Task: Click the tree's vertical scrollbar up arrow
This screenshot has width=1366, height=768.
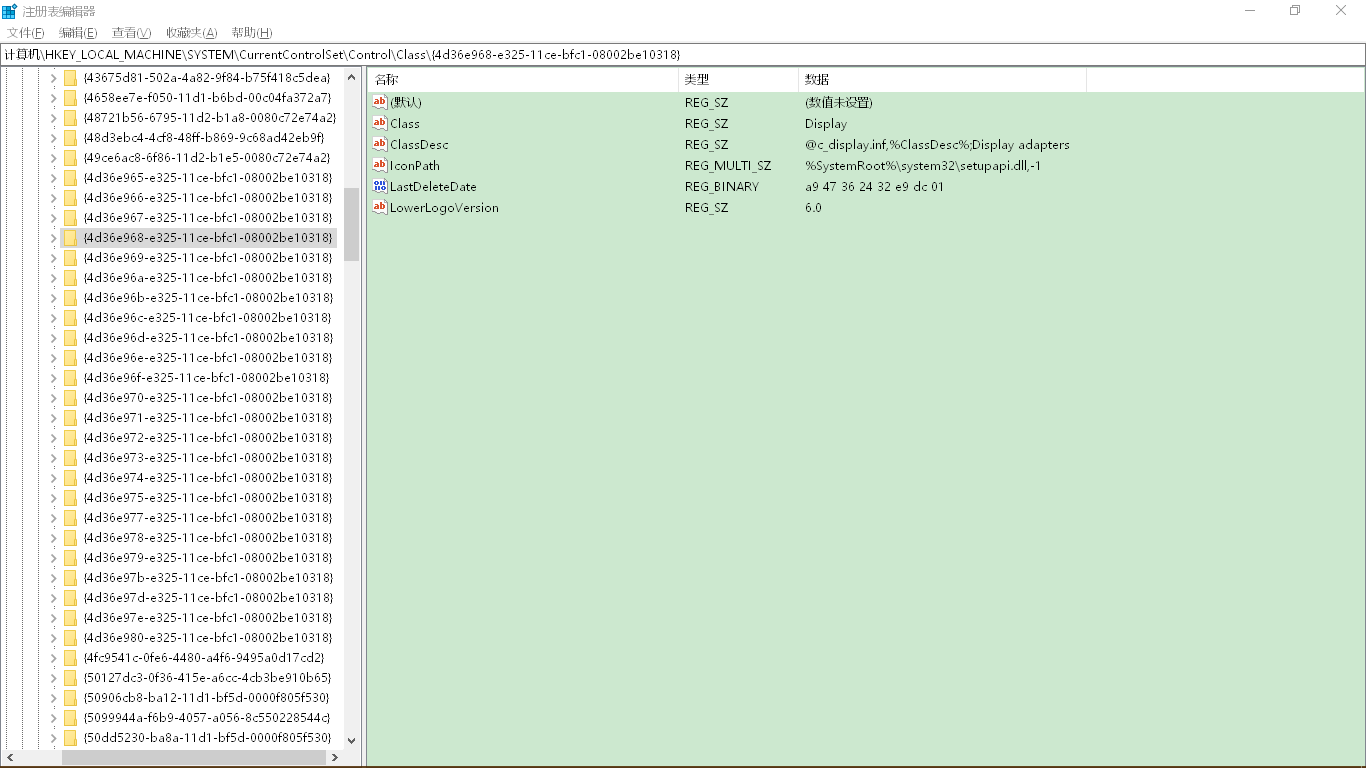Action: 351,77
